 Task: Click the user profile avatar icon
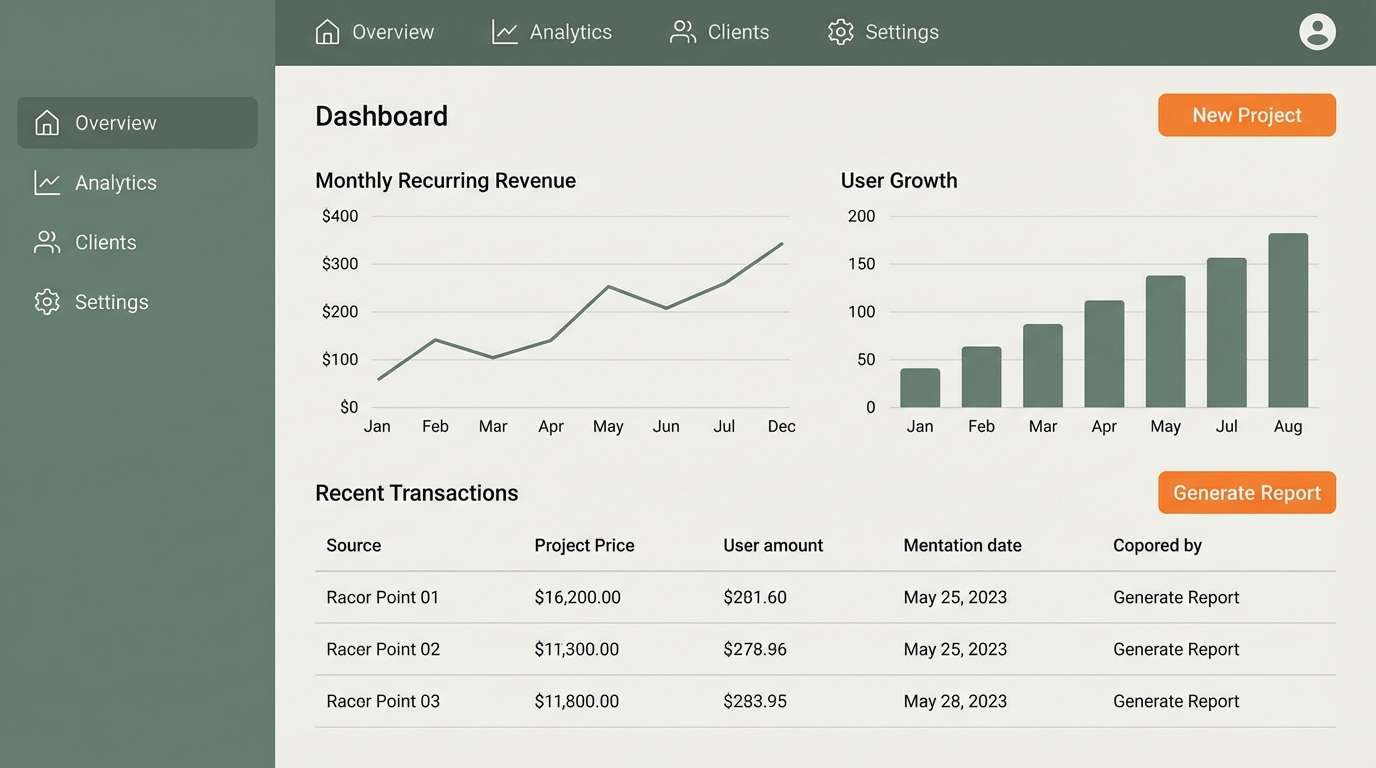[x=1317, y=31]
